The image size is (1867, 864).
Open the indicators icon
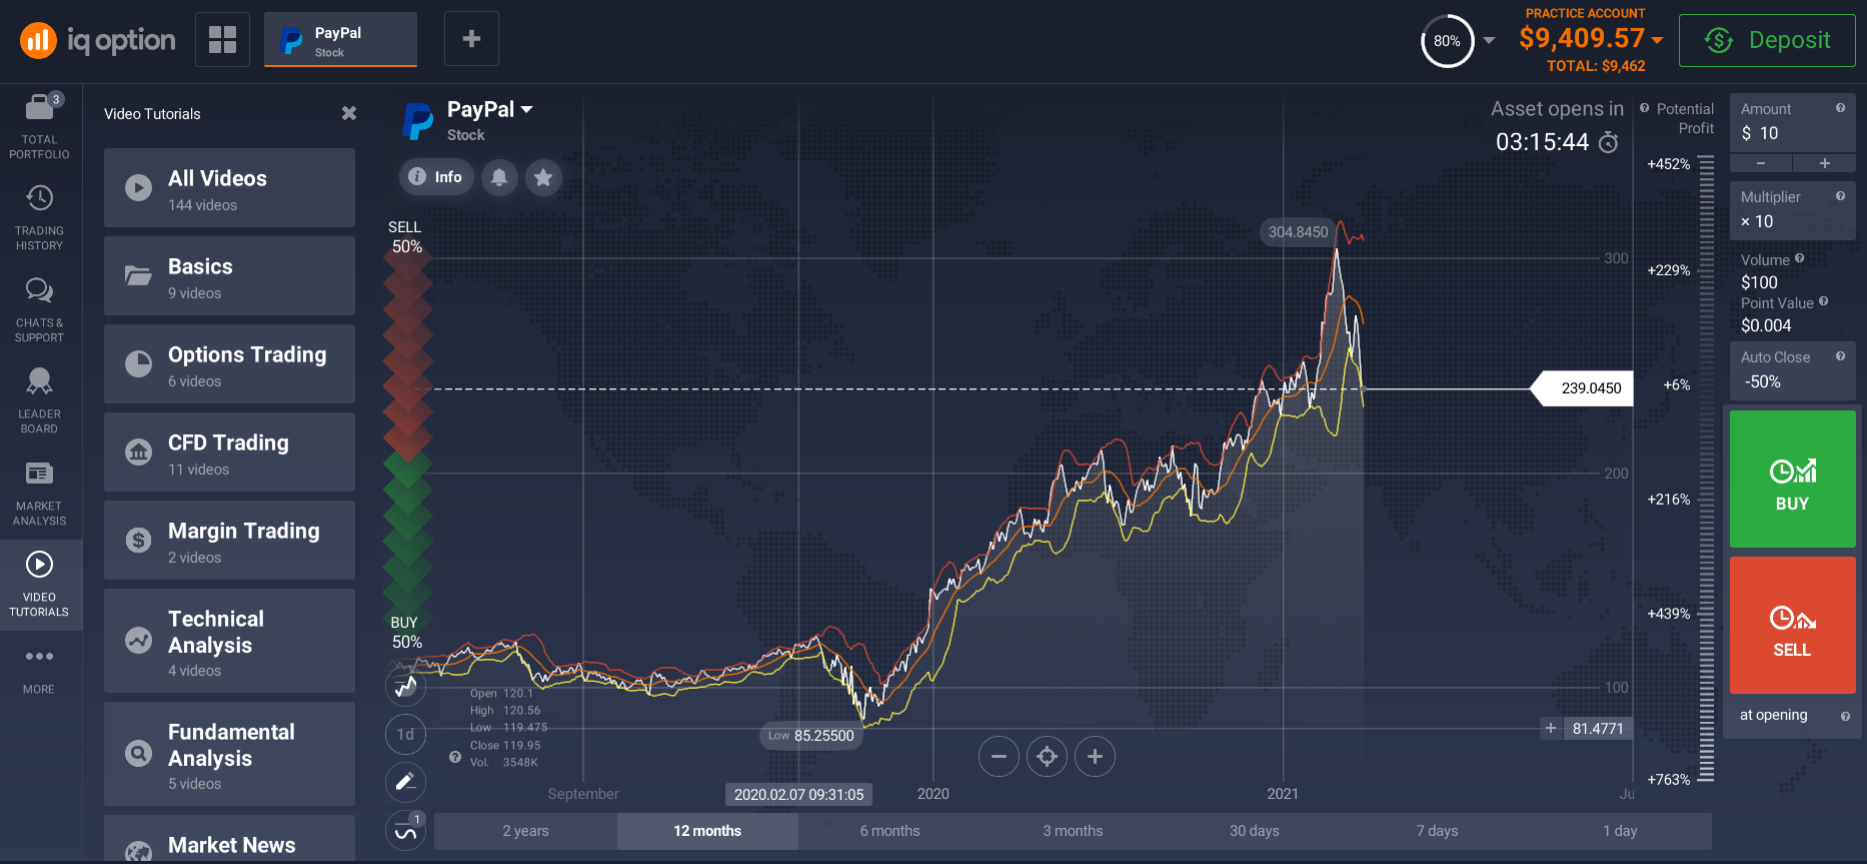point(405,830)
